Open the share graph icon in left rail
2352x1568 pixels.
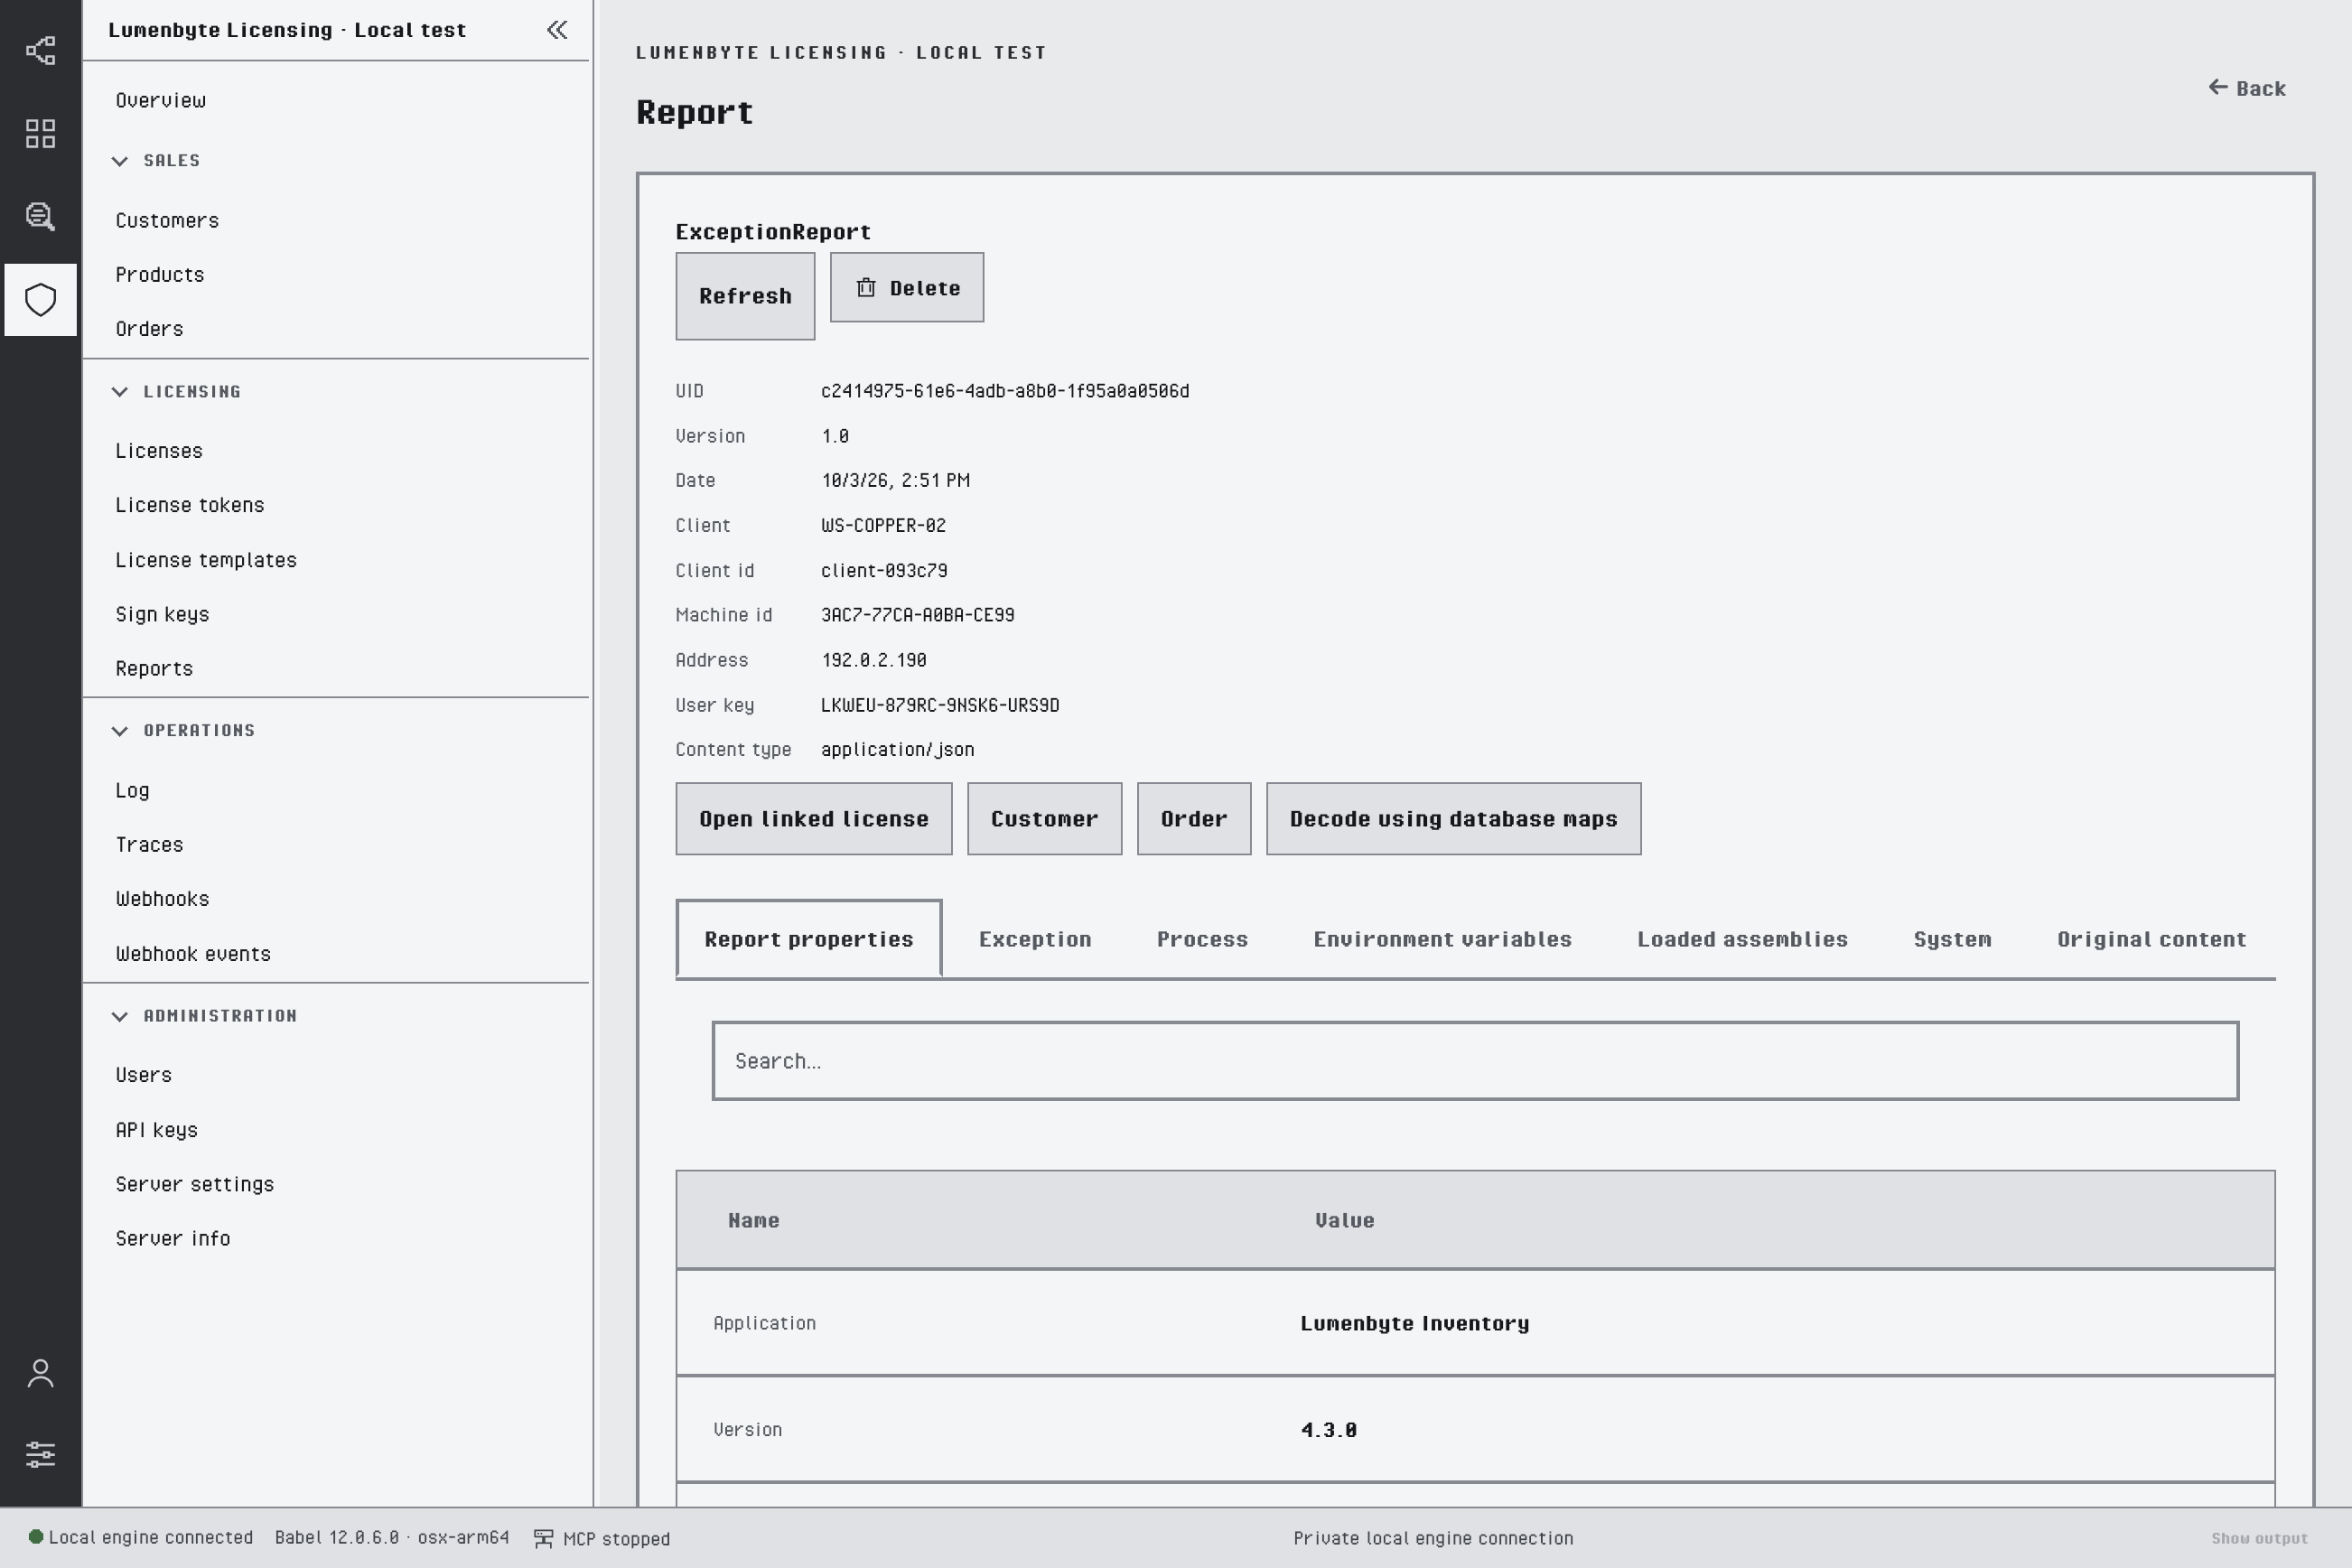pos(40,51)
